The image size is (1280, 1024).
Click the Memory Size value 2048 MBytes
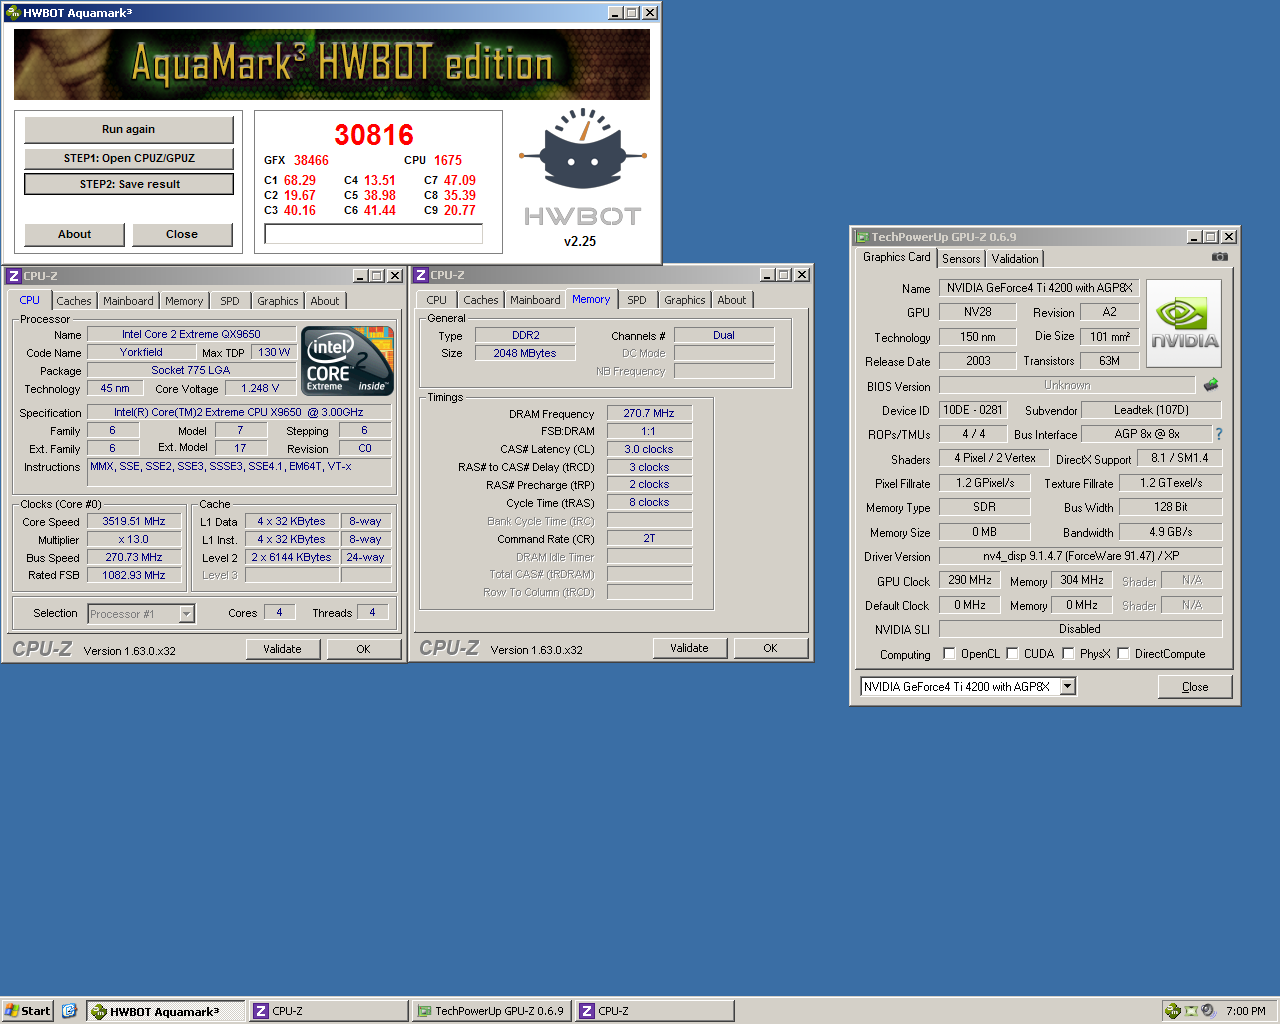pyautogui.click(x=524, y=353)
